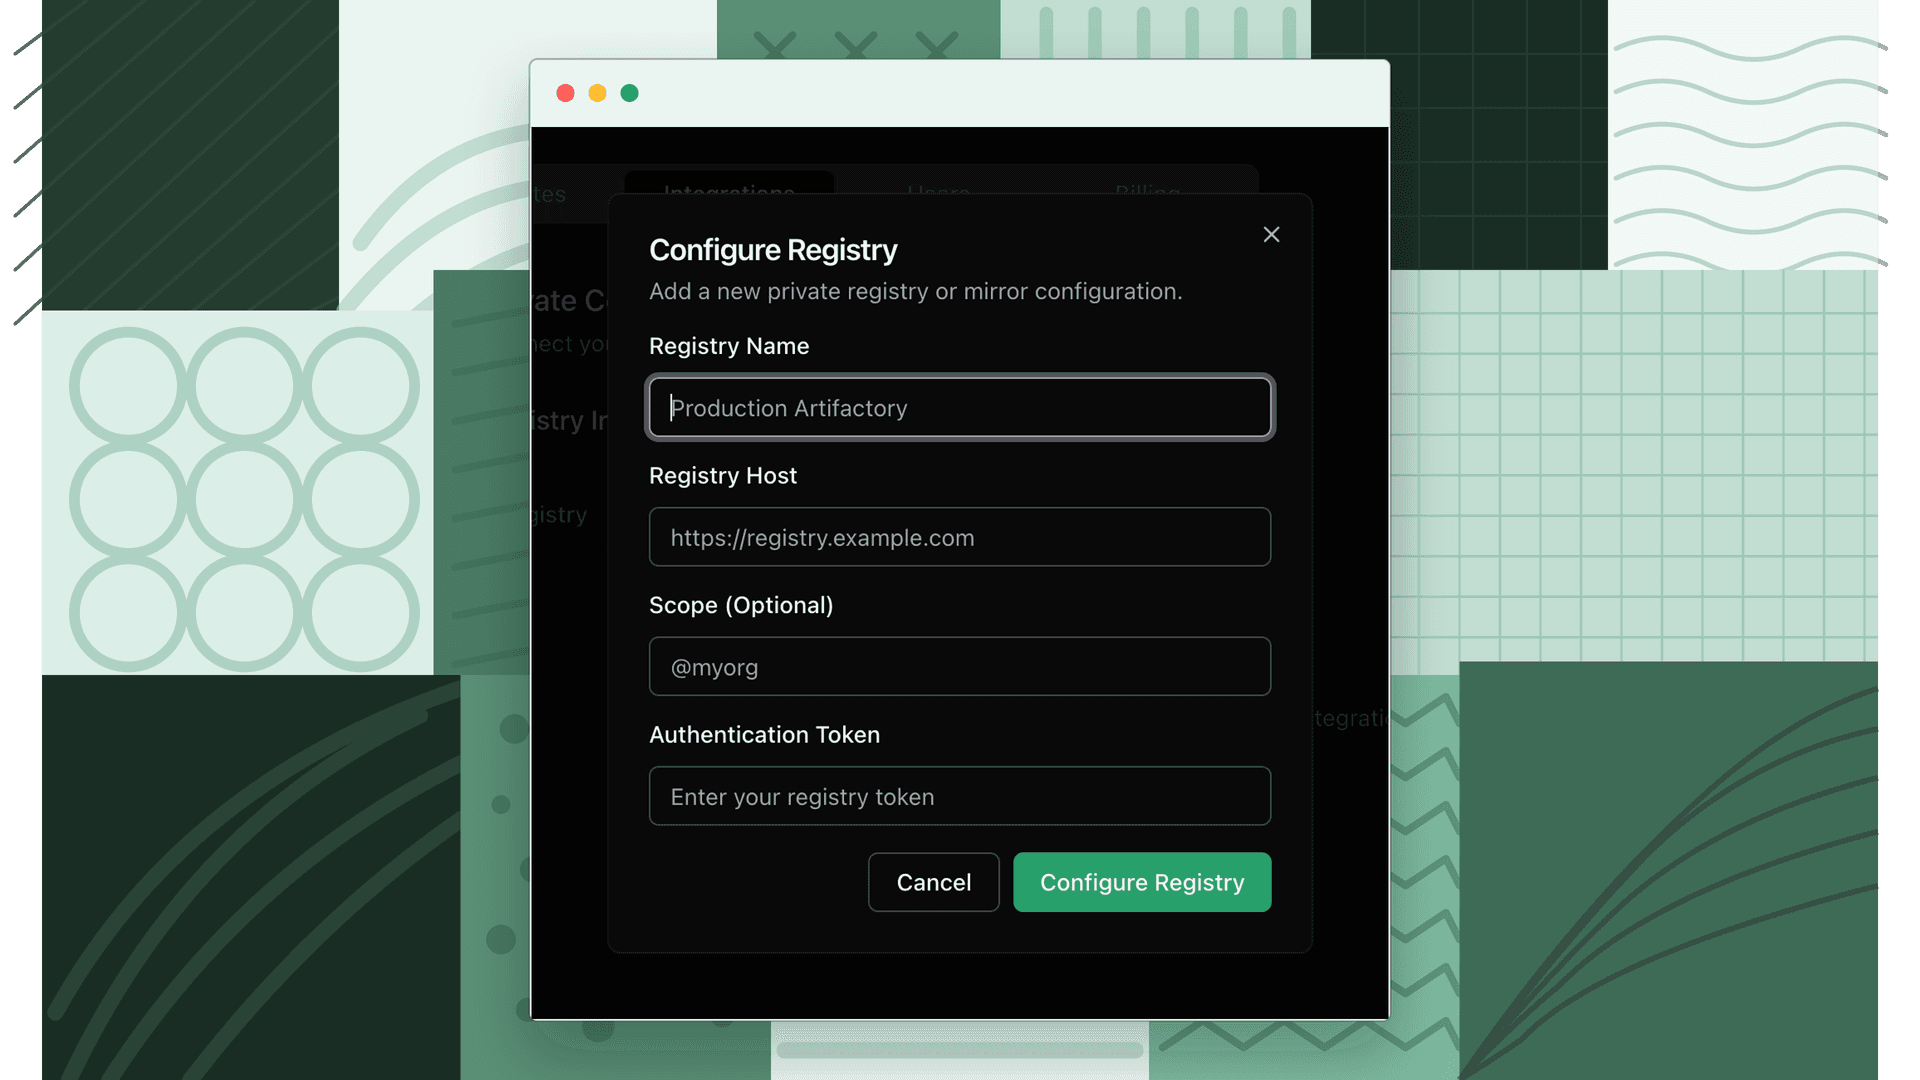Click the "Registry Host" label
Viewport: 1920px width, 1080px height.
723,476
